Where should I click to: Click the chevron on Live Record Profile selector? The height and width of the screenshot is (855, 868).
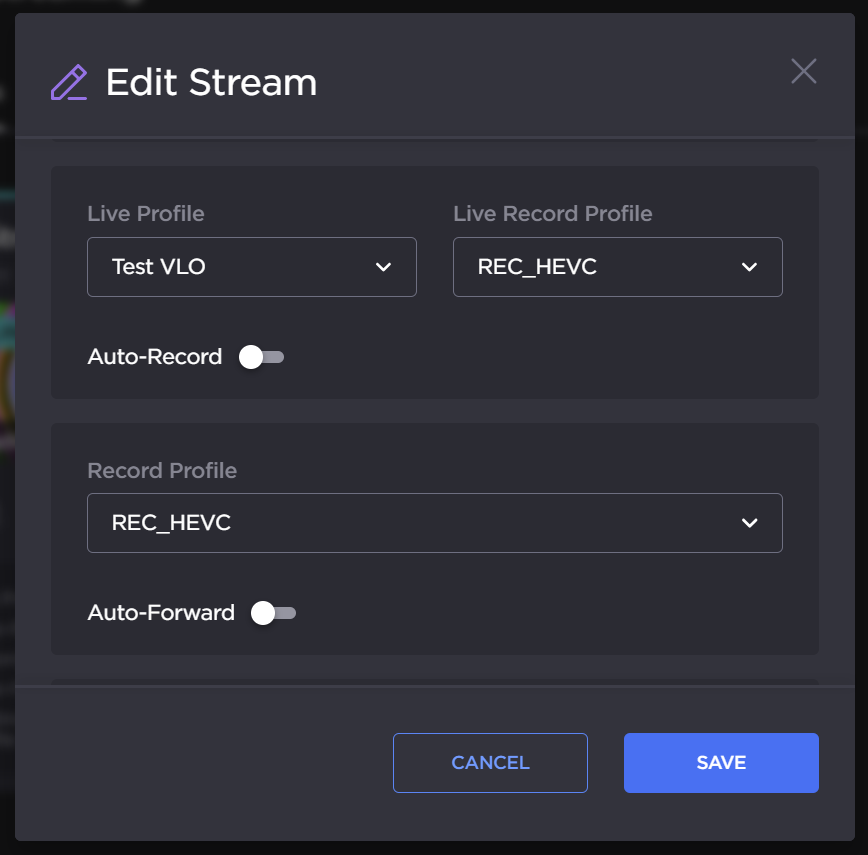click(x=749, y=267)
